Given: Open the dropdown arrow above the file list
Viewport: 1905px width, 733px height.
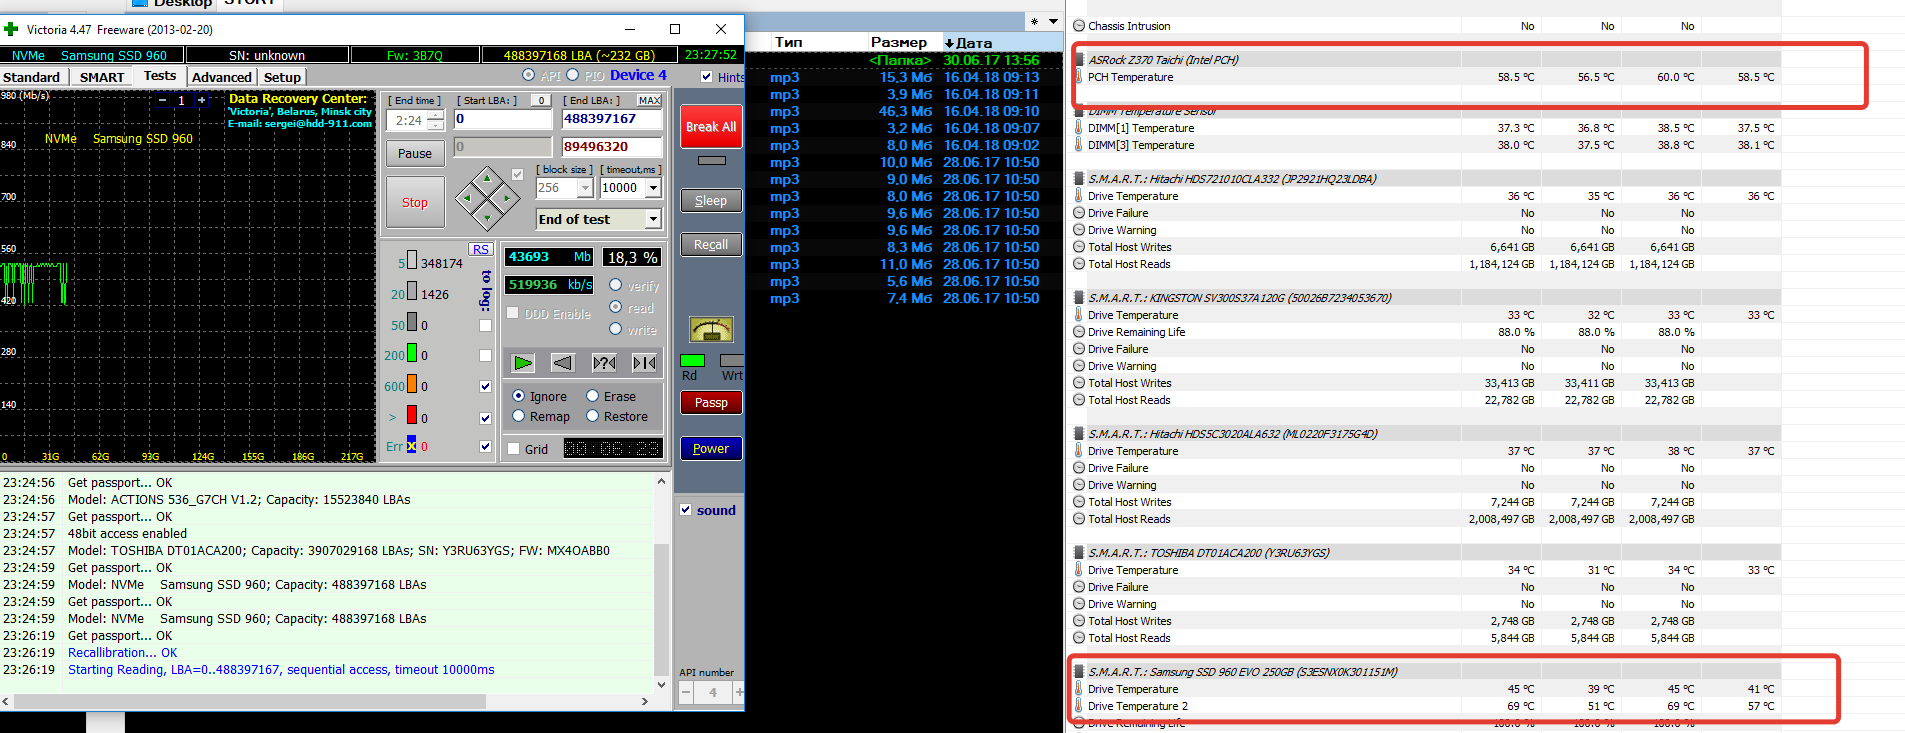Looking at the screenshot, I should point(1053,21).
